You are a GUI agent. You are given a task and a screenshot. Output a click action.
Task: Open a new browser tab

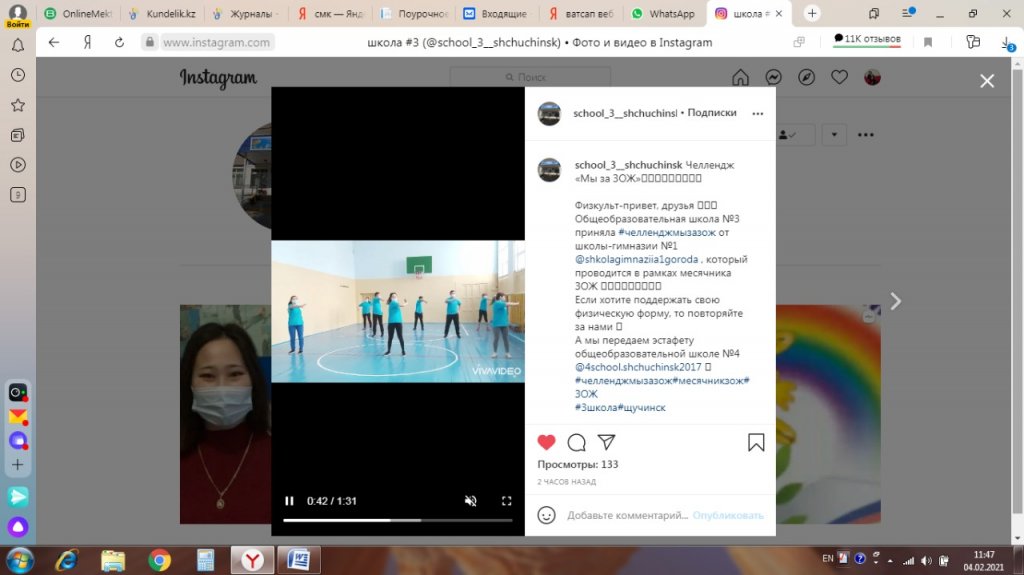(812, 13)
